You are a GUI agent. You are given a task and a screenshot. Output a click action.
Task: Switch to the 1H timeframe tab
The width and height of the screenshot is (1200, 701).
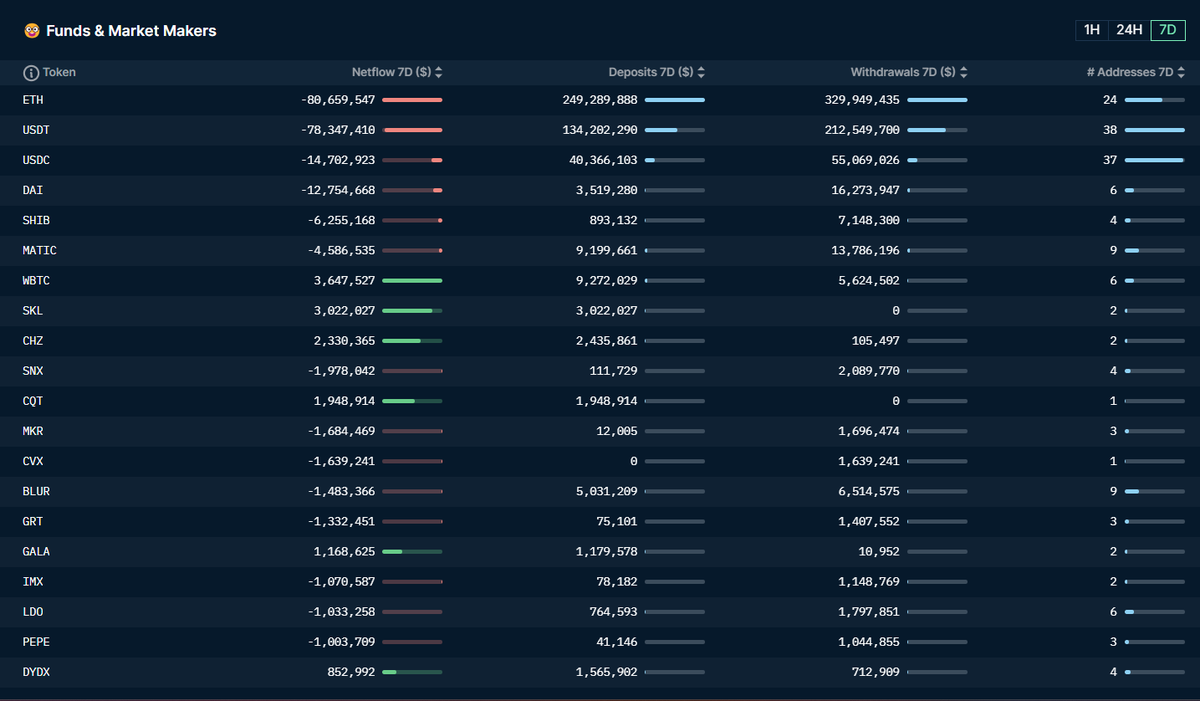(1092, 30)
